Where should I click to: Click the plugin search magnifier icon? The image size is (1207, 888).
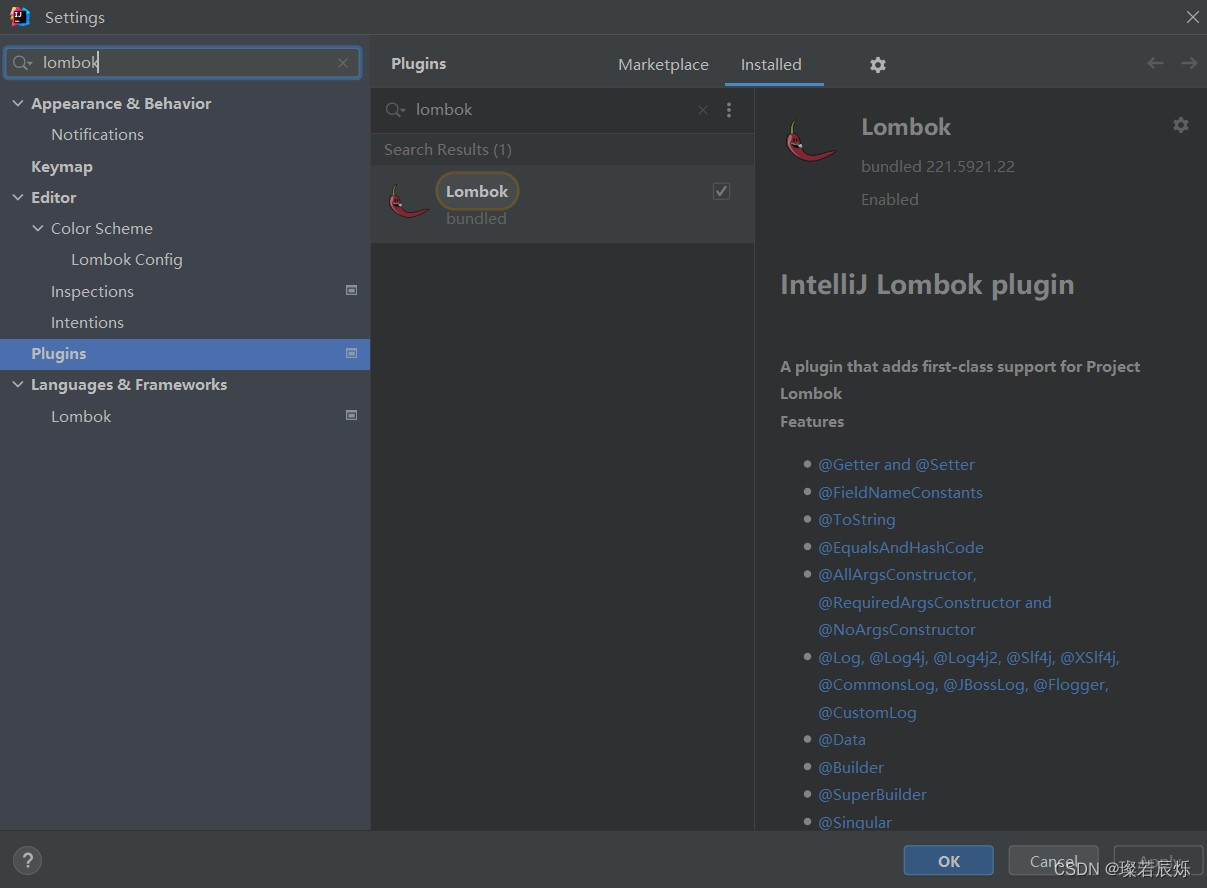pos(396,110)
